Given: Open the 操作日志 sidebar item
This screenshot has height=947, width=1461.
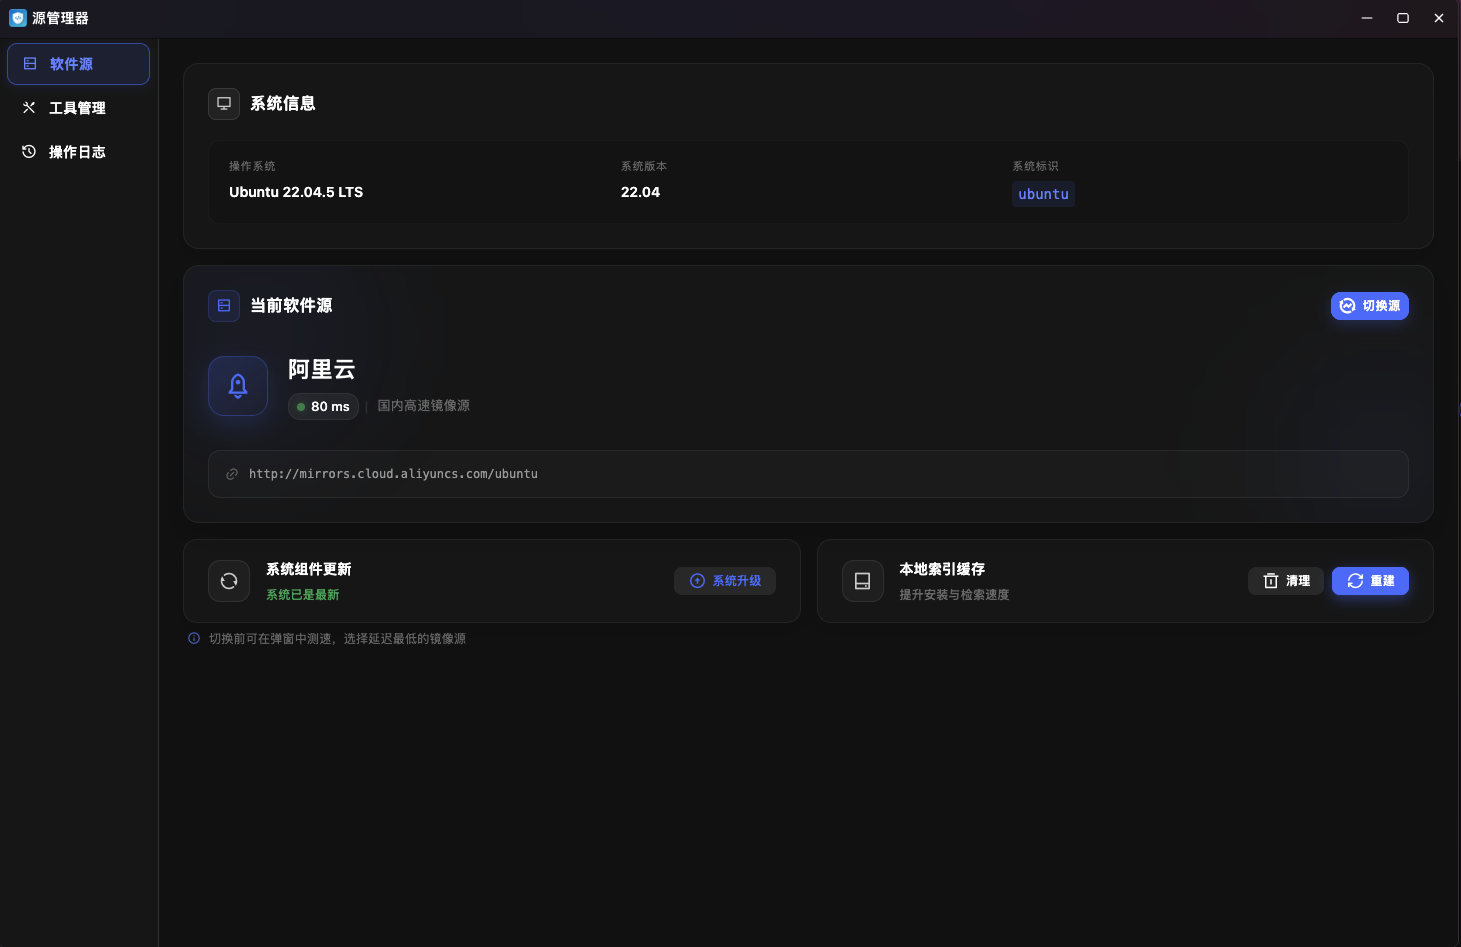Looking at the screenshot, I should pos(78,152).
